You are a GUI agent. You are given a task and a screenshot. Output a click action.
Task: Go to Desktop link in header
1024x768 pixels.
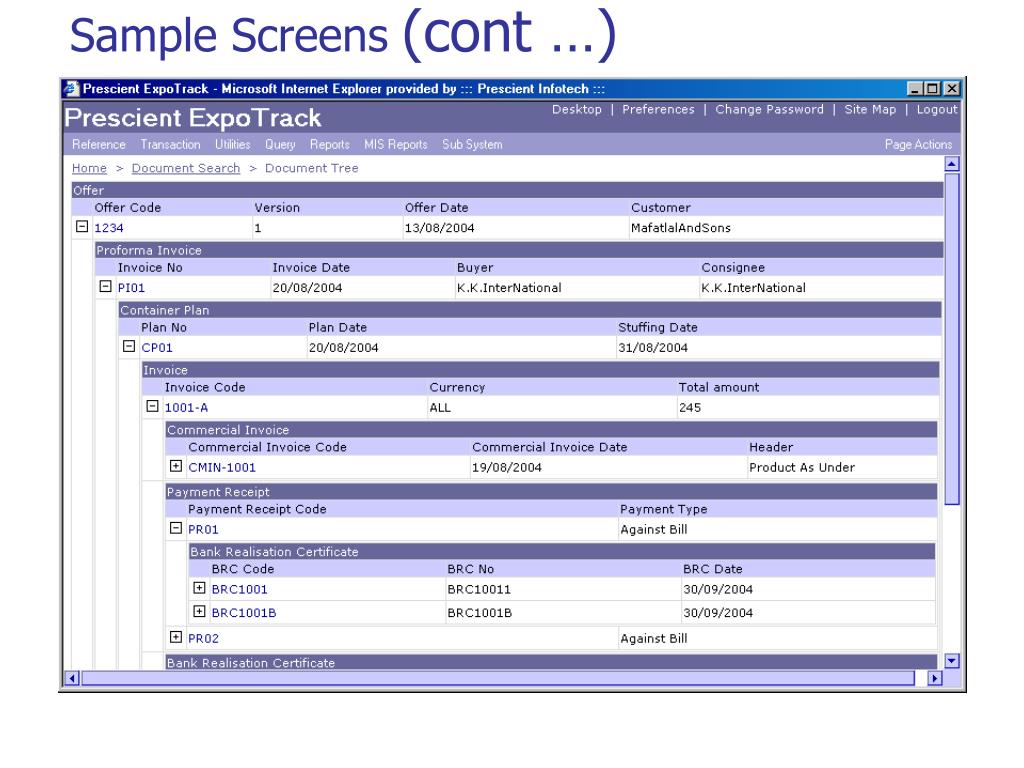pos(577,110)
